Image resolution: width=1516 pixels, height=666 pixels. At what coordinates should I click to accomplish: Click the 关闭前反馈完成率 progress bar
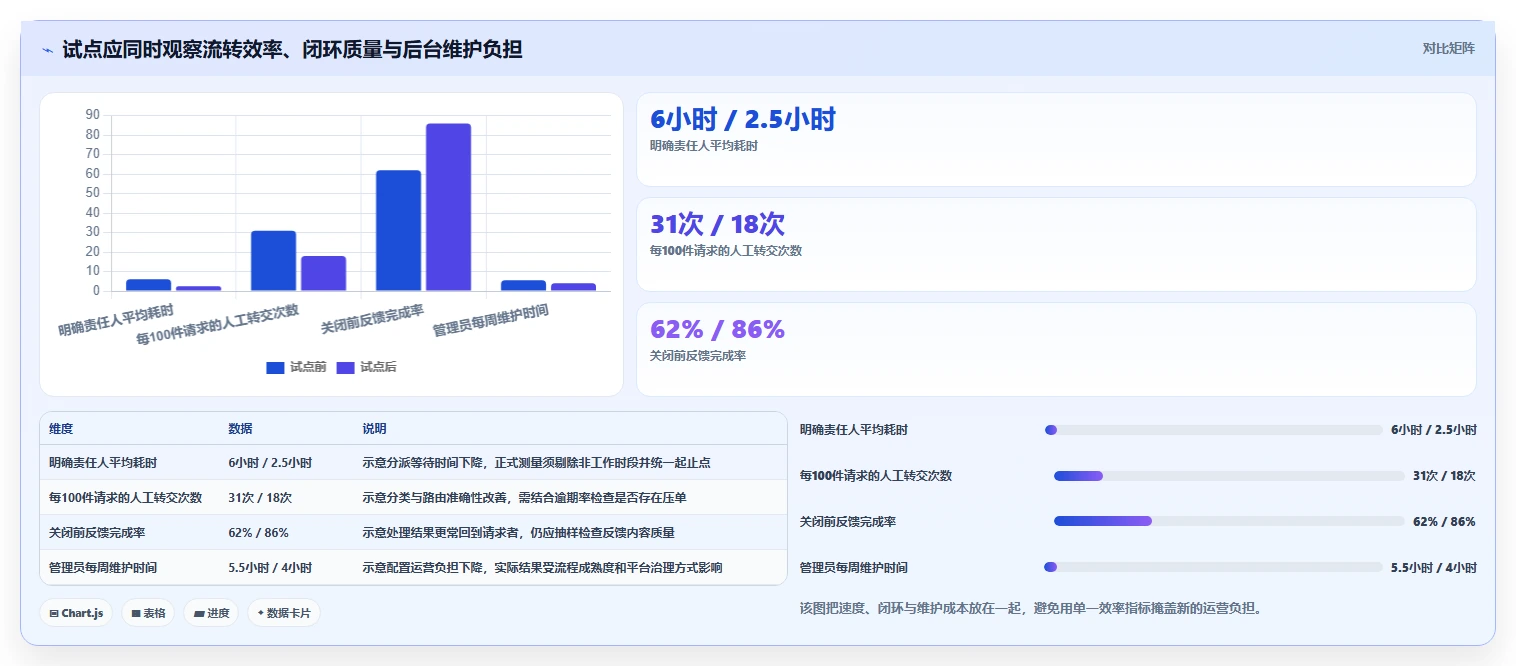(x=1229, y=521)
